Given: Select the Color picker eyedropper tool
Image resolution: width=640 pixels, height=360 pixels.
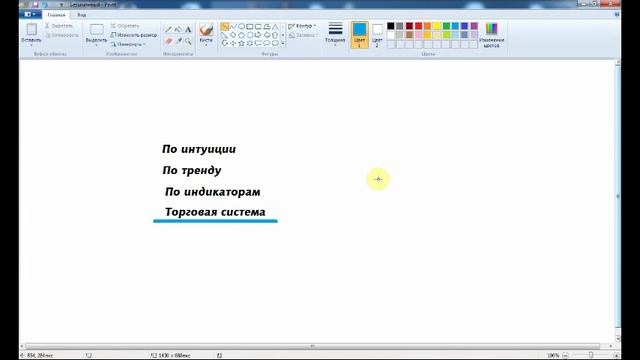Looking at the screenshot, I should pos(178,41).
